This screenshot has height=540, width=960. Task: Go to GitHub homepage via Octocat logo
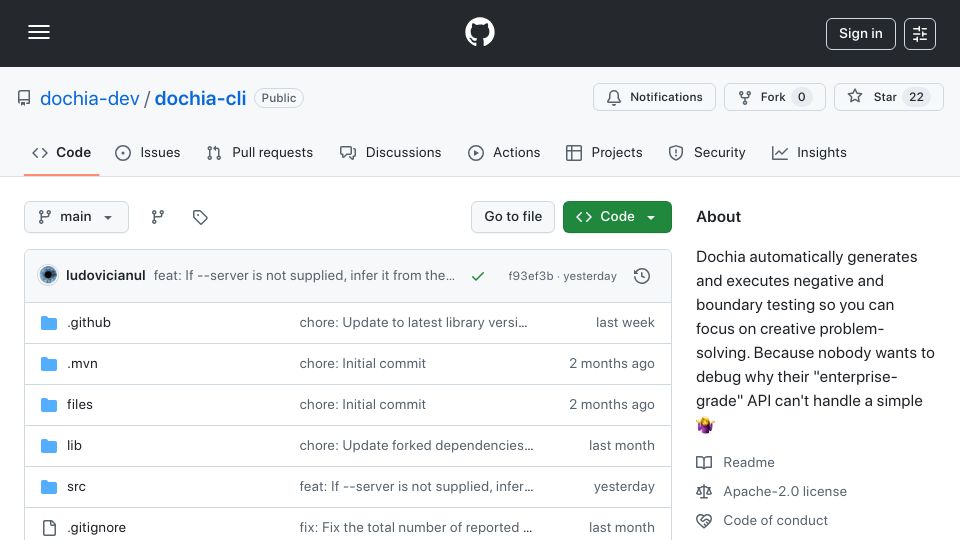[x=479, y=32]
